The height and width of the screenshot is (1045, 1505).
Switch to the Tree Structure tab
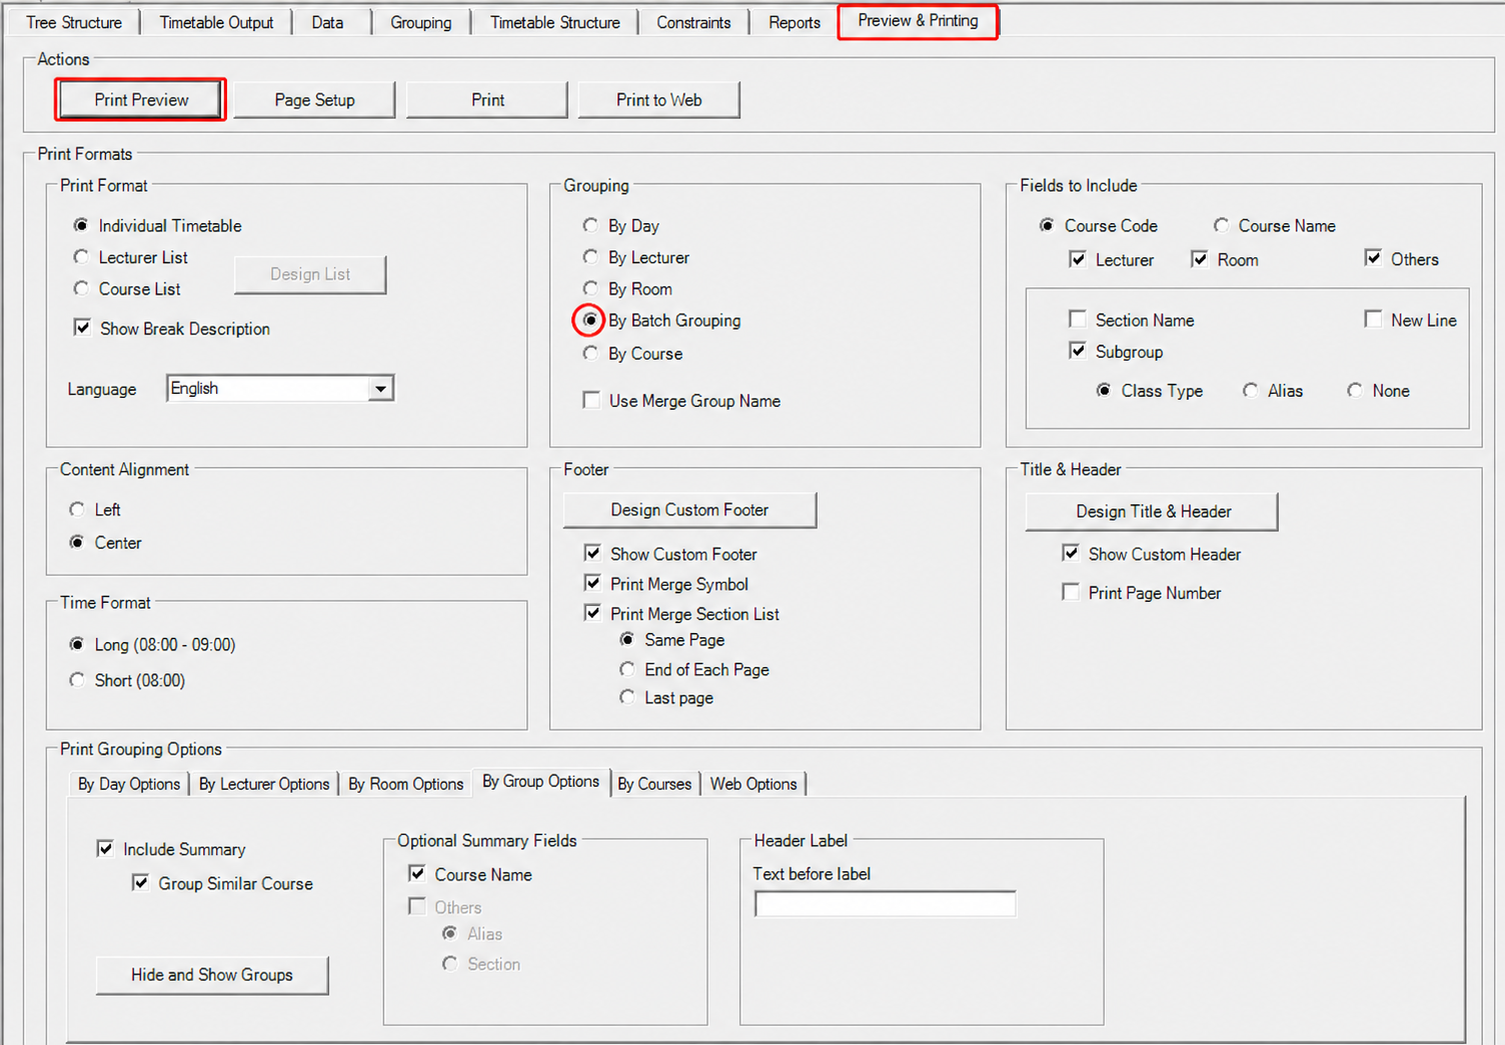click(x=74, y=22)
